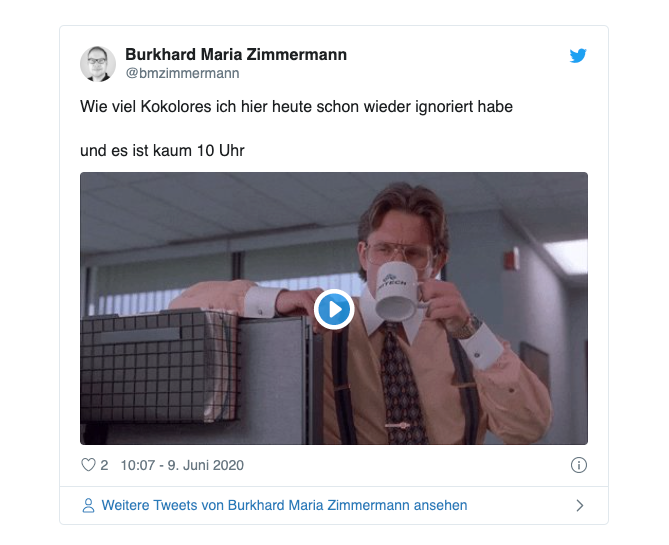Select the name Burkhard Maria Zimmermann
Screen dimensions: 669x545
236,55
